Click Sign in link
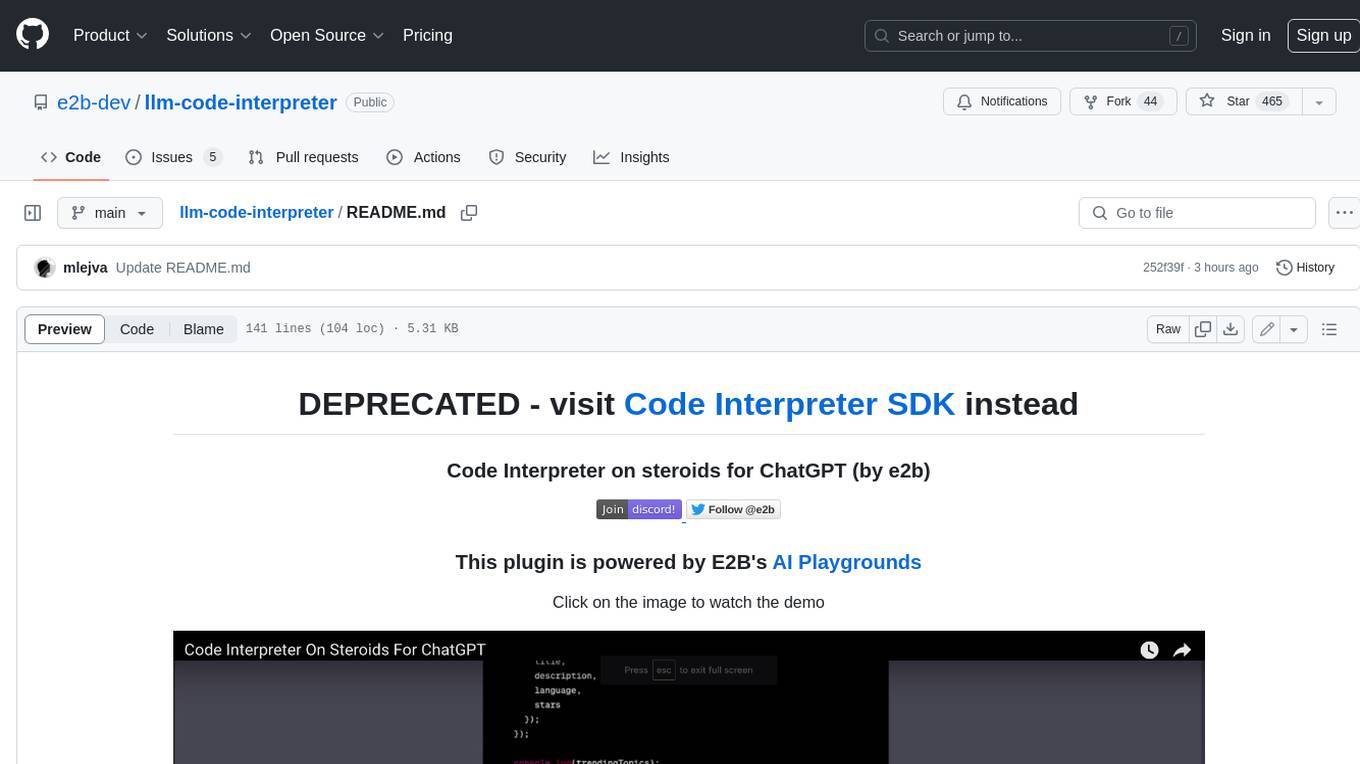1360x764 pixels. 1245,35
